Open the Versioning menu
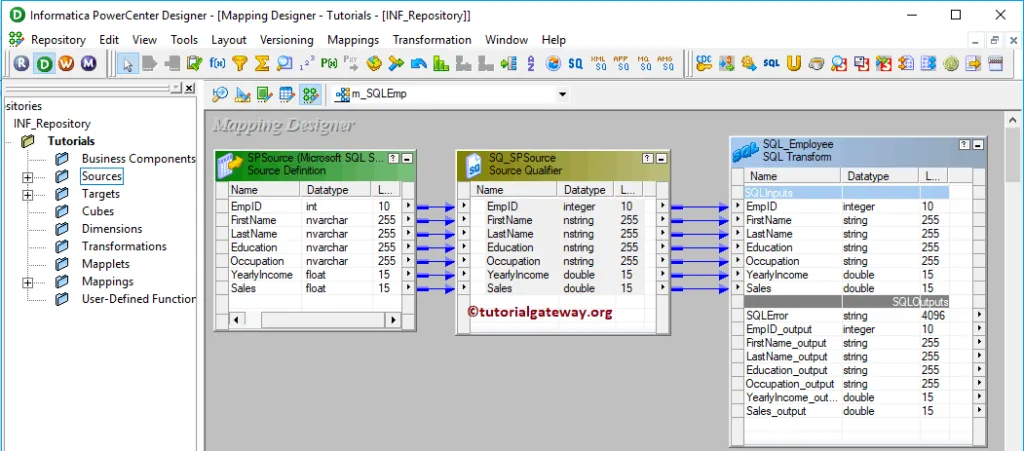The height and width of the screenshot is (451, 1024). coord(287,40)
